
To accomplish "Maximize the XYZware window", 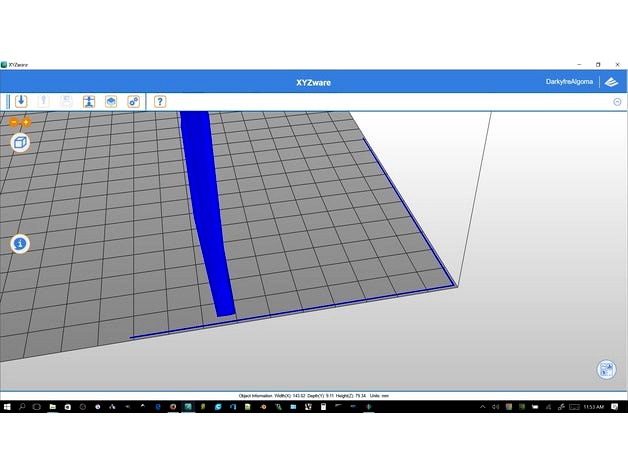I will [x=598, y=65].
